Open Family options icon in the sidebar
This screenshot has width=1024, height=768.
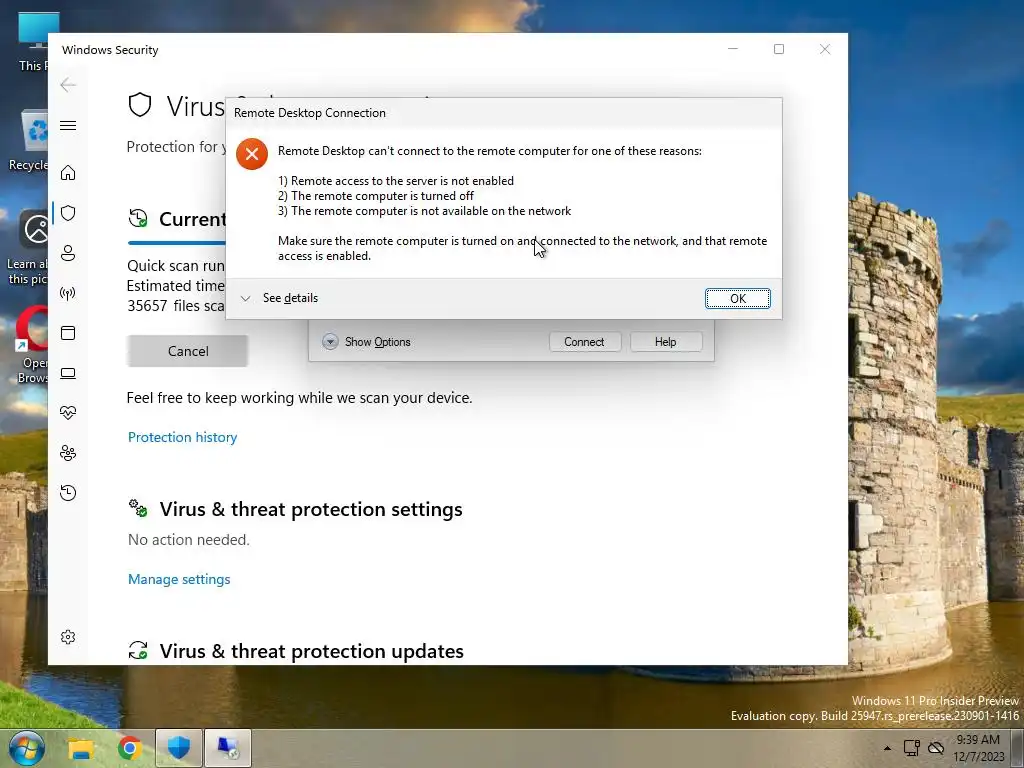[68, 453]
